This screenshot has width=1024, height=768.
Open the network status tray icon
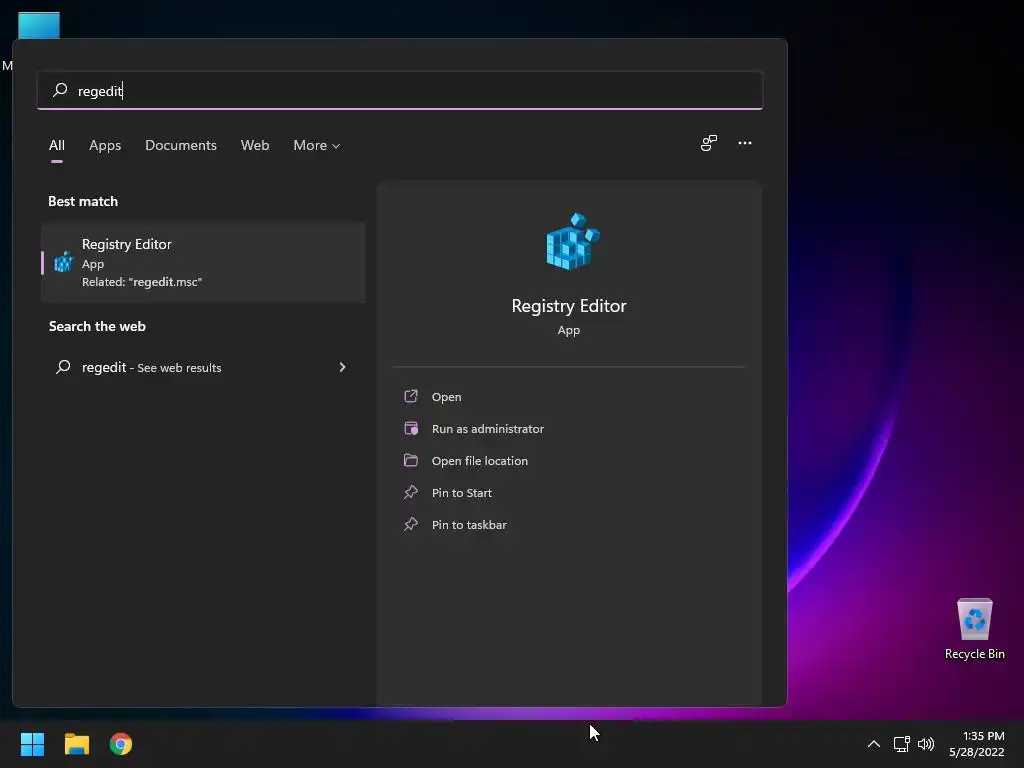tap(902, 744)
